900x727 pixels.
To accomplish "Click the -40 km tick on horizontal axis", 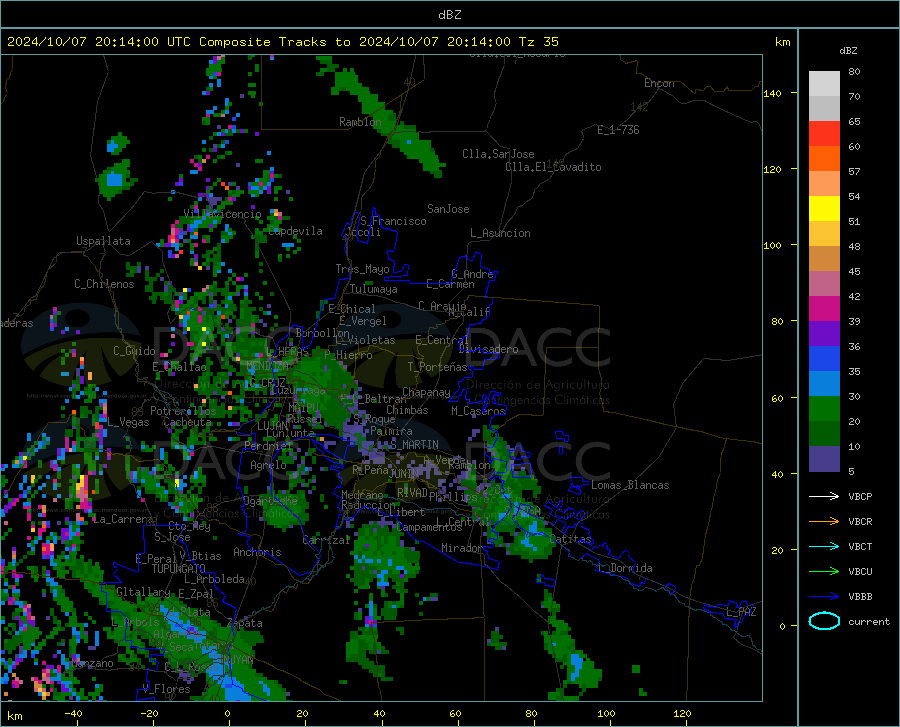I will coord(73,714).
